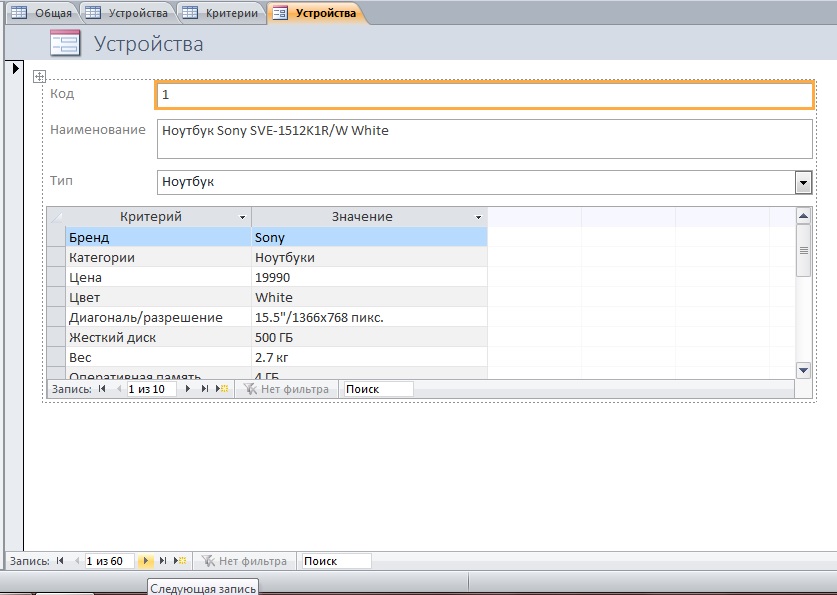Image resolution: width=837 pixels, height=595 pixels.
Task: Go to first record in subform navigation
Action: 102,389
